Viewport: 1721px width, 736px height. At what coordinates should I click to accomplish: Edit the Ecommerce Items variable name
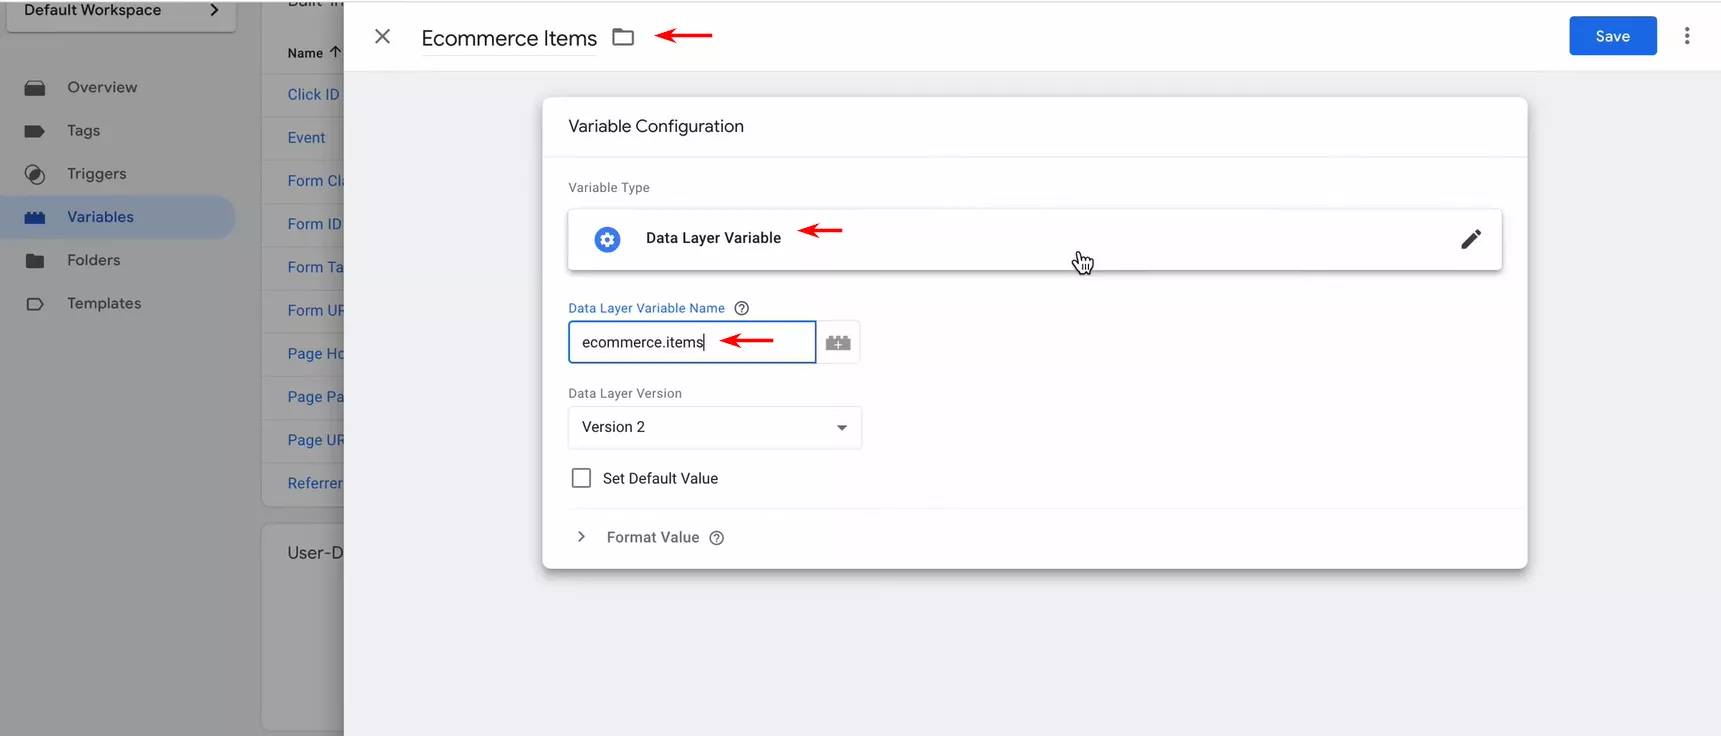point(509,38)
